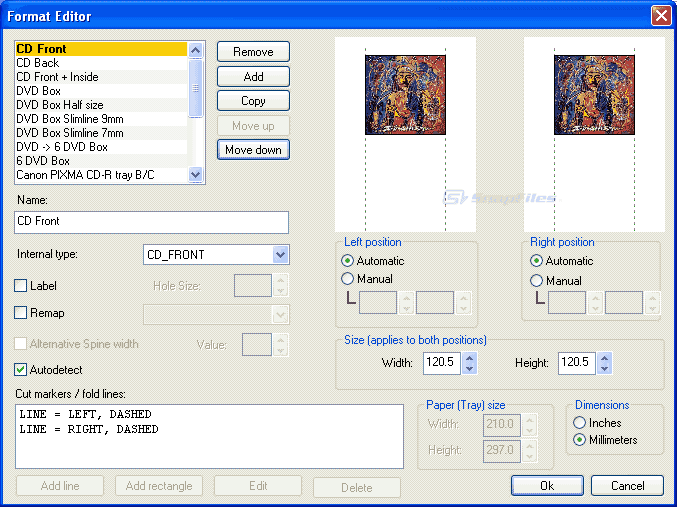The width and height of the screenshot is (677, 507).
Task: Click the left position preview thumbnail
Action: 405,95
